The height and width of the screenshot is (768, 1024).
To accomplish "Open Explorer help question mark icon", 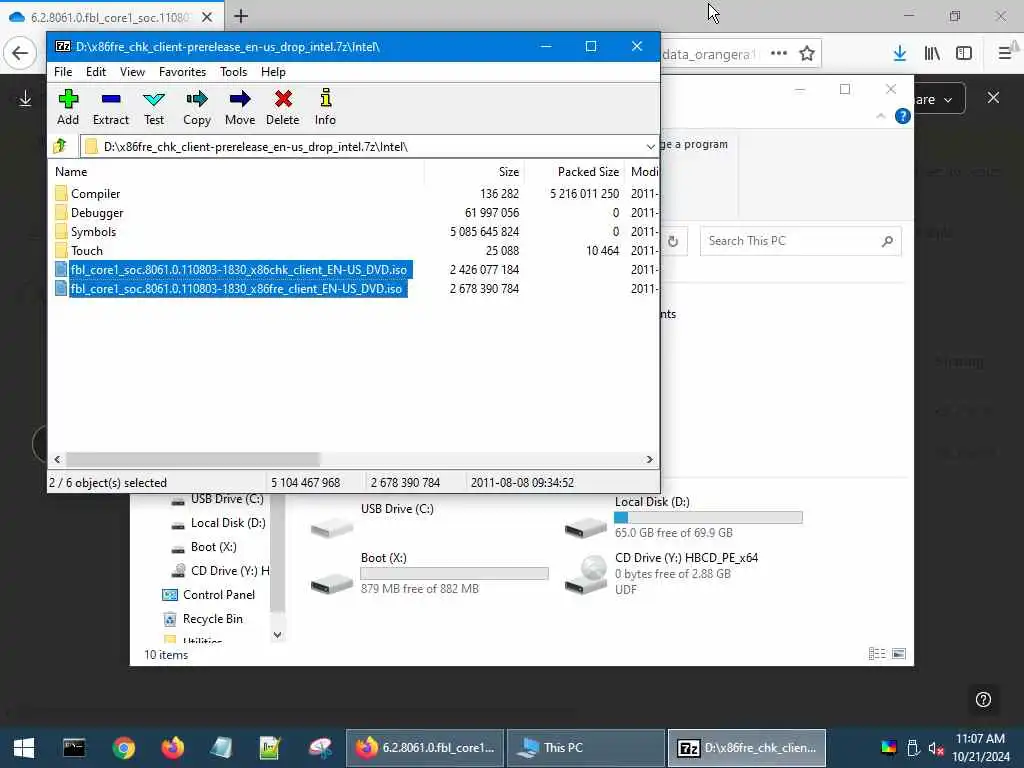I will click(x=903, y=116).
